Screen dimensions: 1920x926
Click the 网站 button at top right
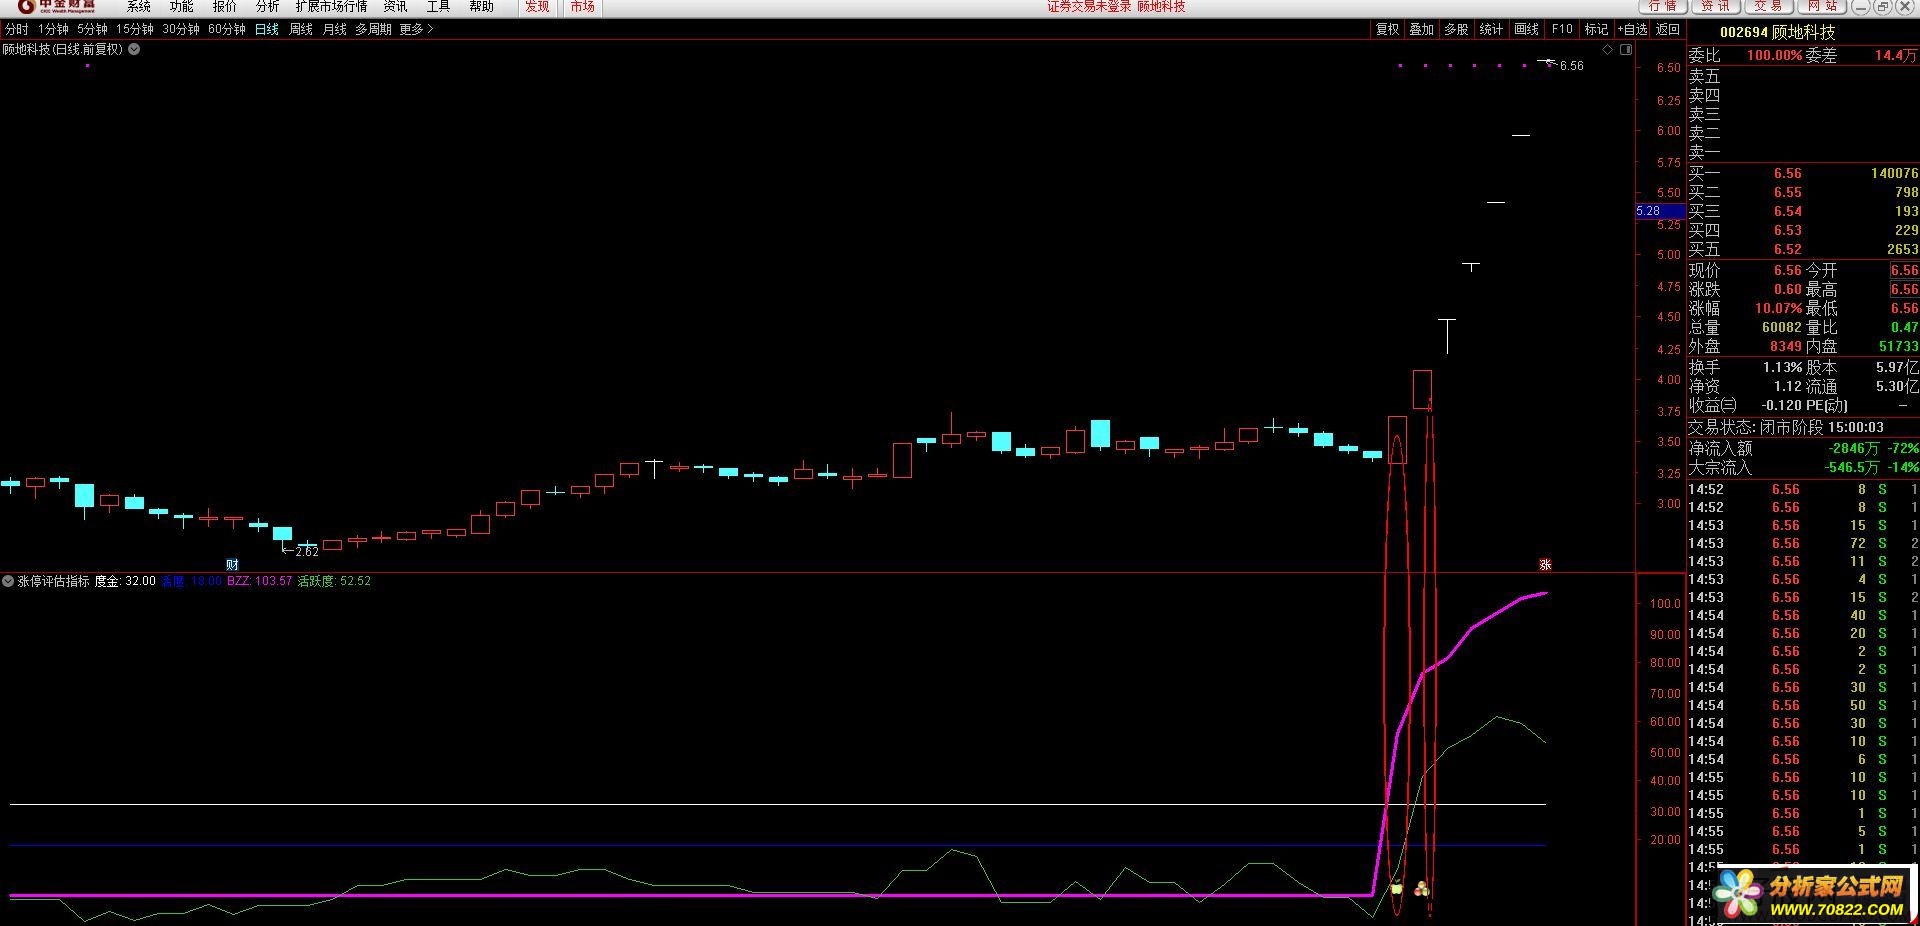coord(1822,6)
